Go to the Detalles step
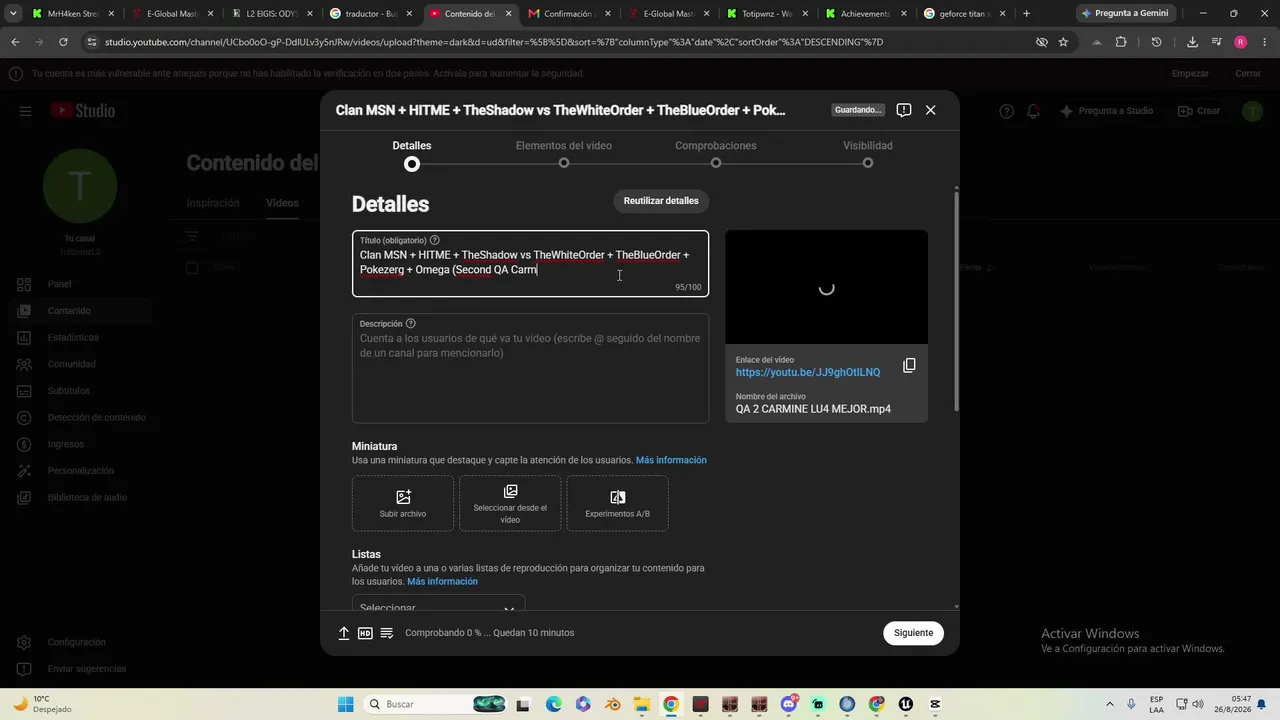Screen dimensions: 1280x720 (x=412, y=155)
